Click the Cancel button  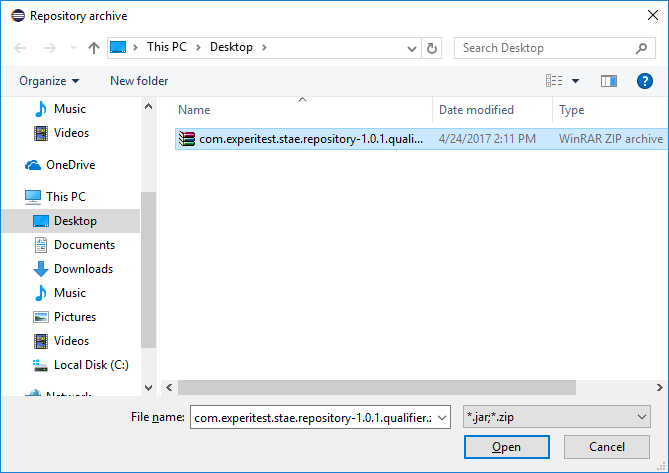click(x=607, y=447)
